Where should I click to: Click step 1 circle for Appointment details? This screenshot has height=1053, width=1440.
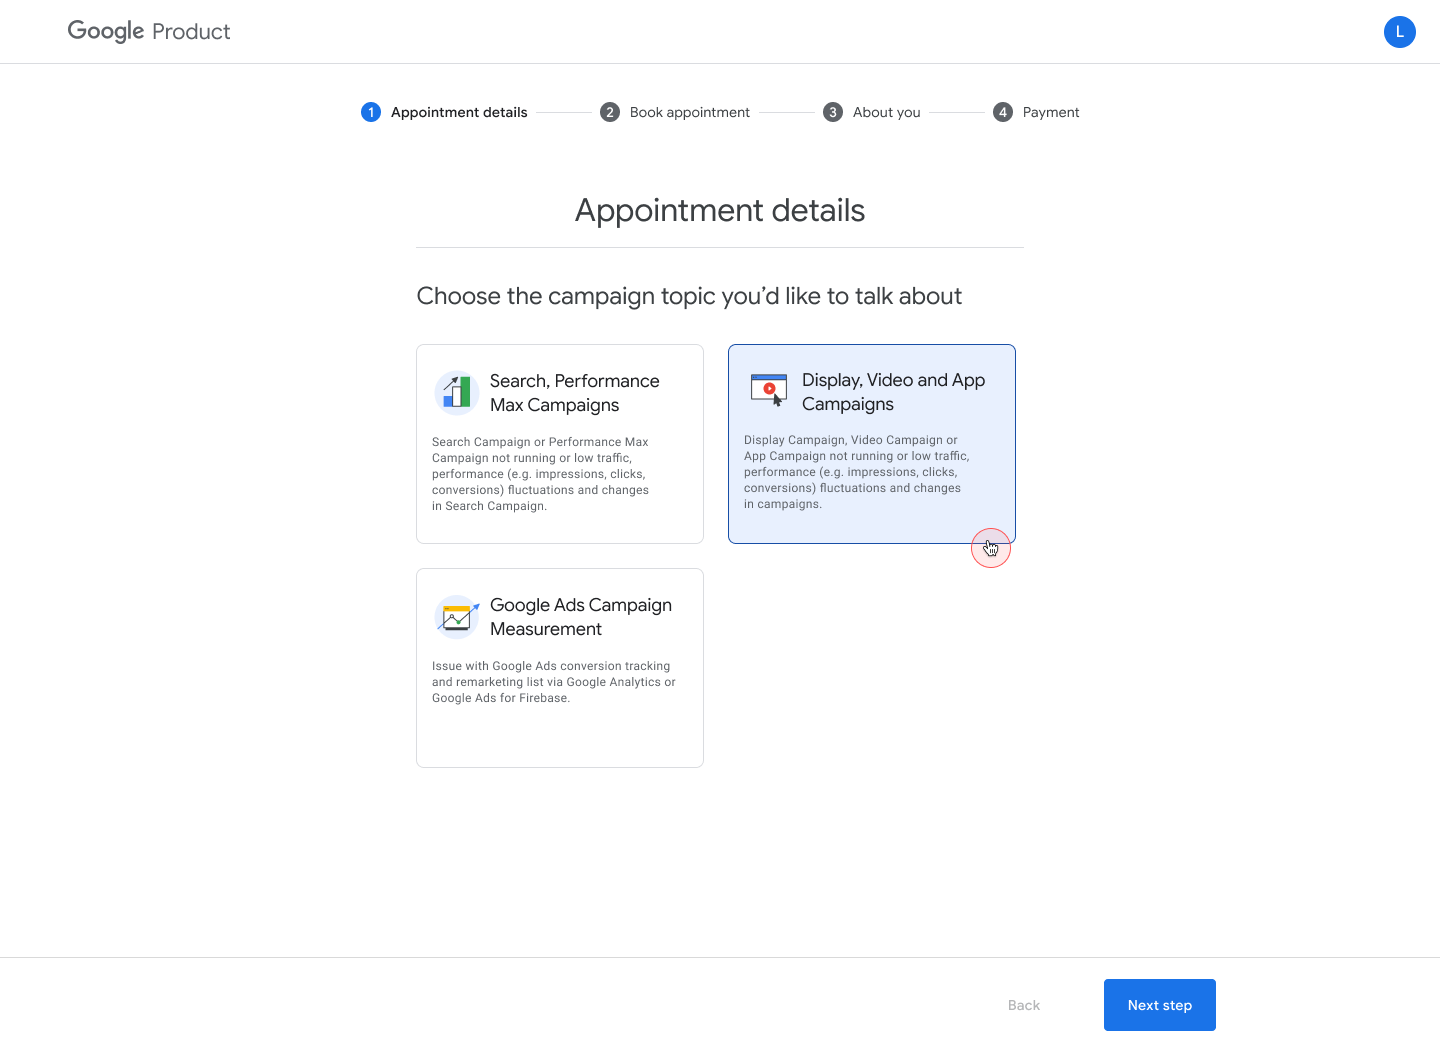(x=371, y=112)
